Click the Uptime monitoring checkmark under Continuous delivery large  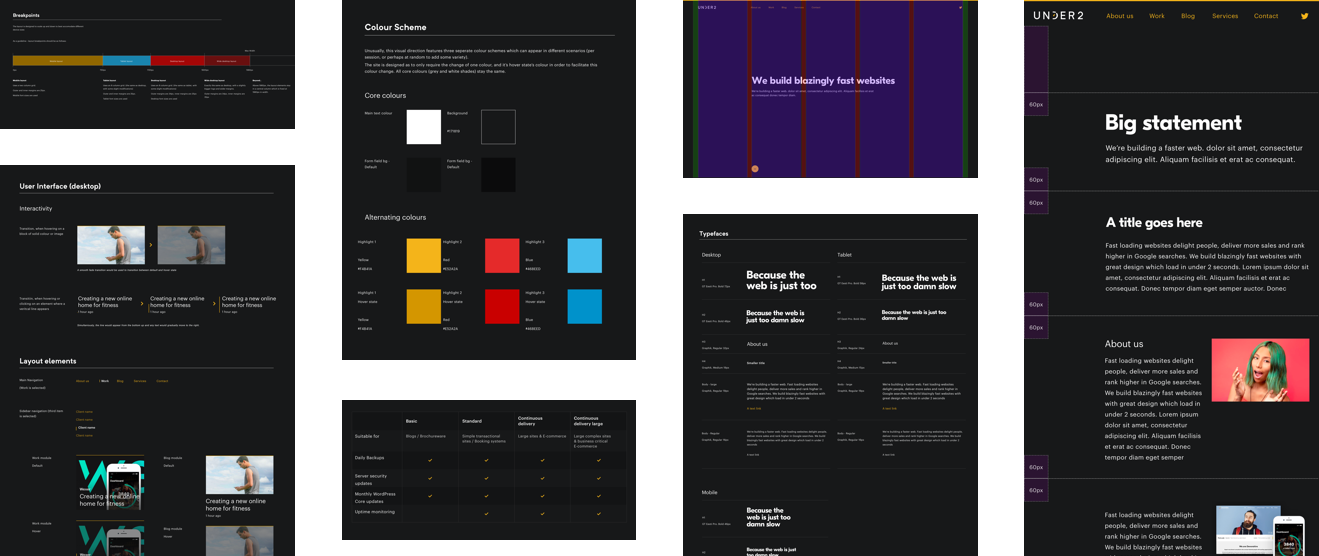pos(598,513)
